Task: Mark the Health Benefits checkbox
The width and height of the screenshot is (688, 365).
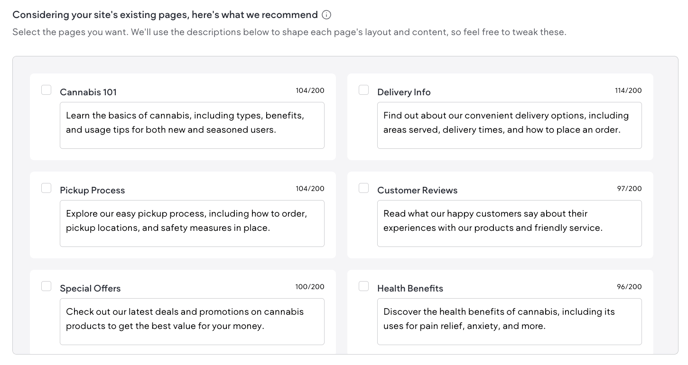Action: (x=363, y=286)
